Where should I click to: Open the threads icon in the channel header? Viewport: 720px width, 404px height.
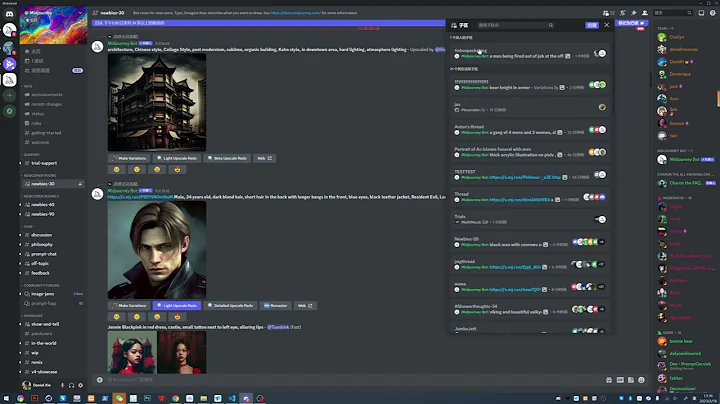(x=608, y=13)
